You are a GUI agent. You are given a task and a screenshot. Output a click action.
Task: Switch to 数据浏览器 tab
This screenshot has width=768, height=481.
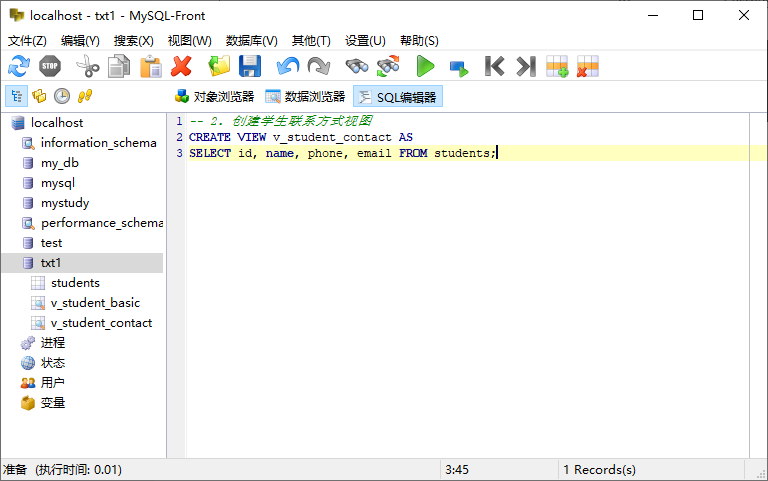coord(305,96)
